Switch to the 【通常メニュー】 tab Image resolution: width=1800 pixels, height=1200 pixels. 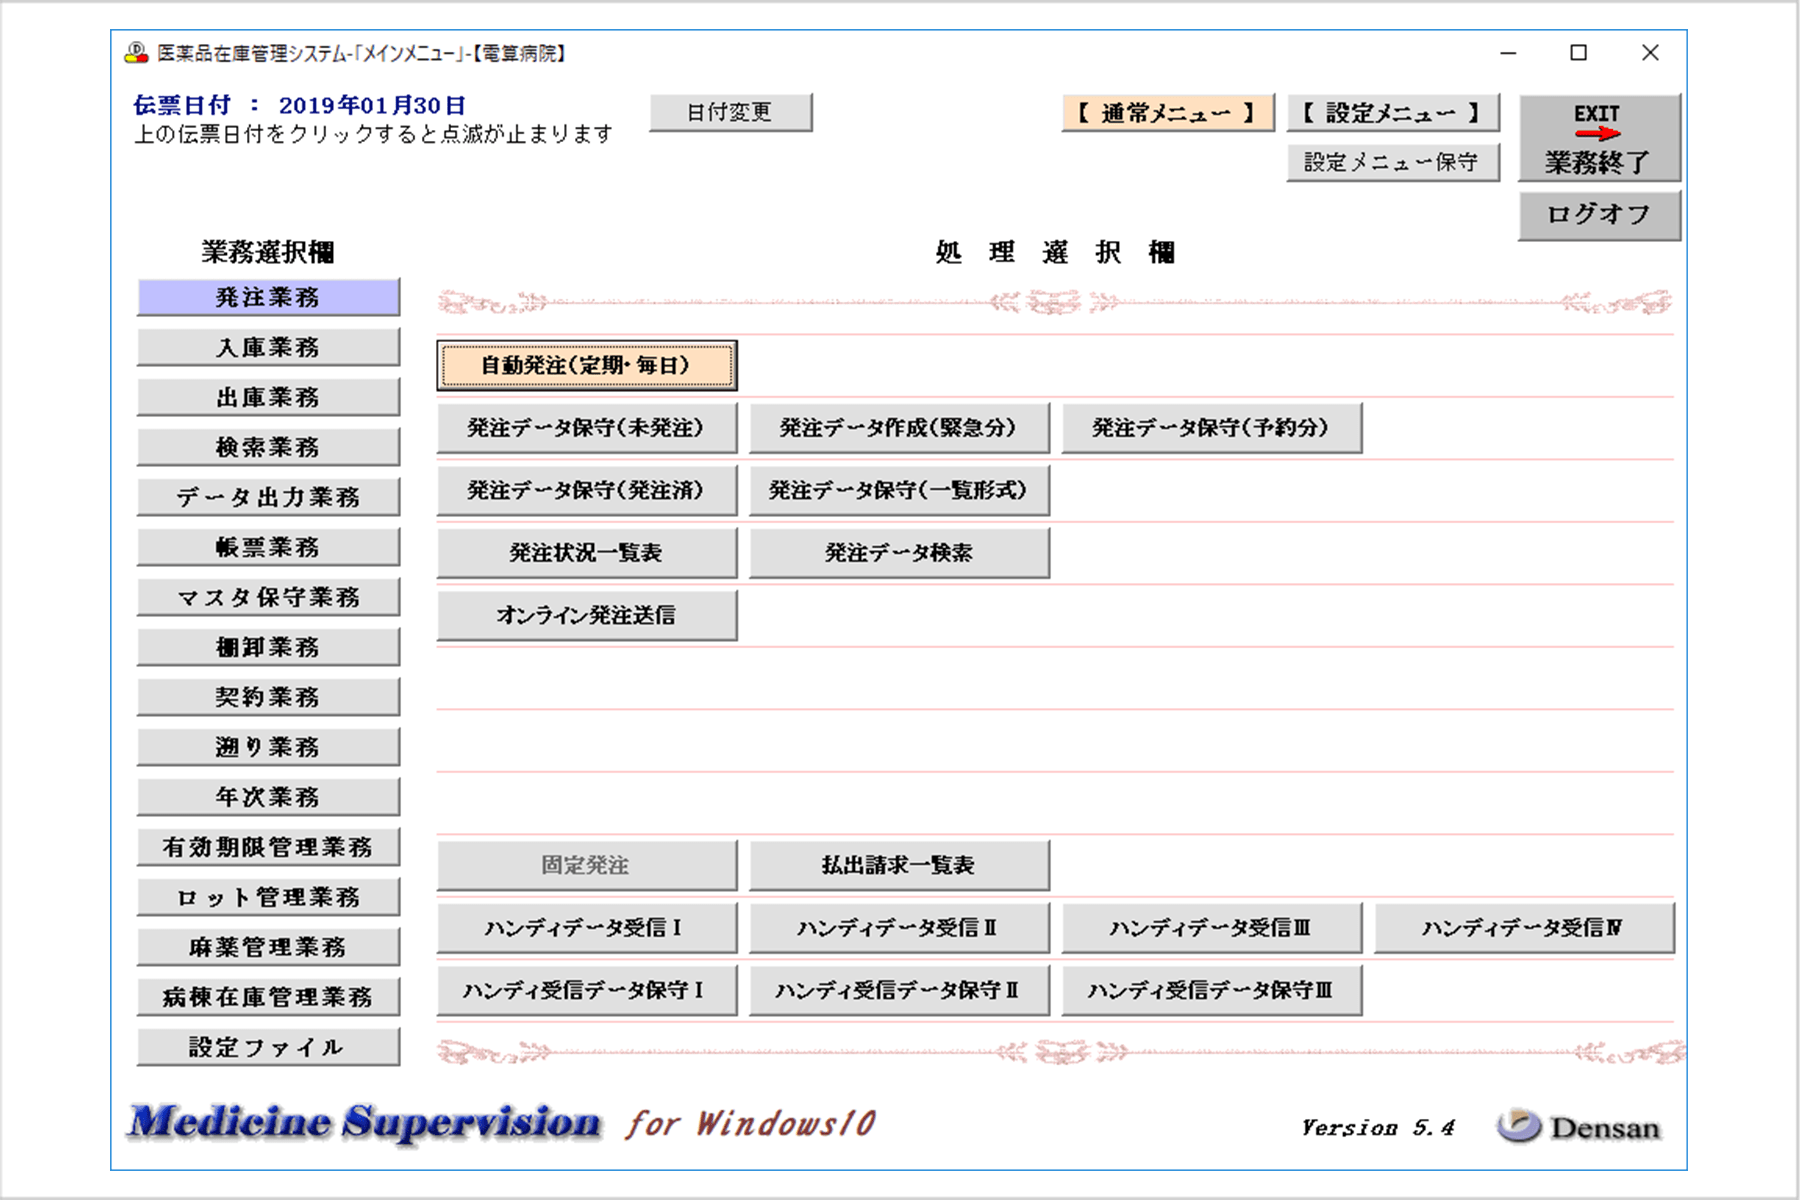1166,112
